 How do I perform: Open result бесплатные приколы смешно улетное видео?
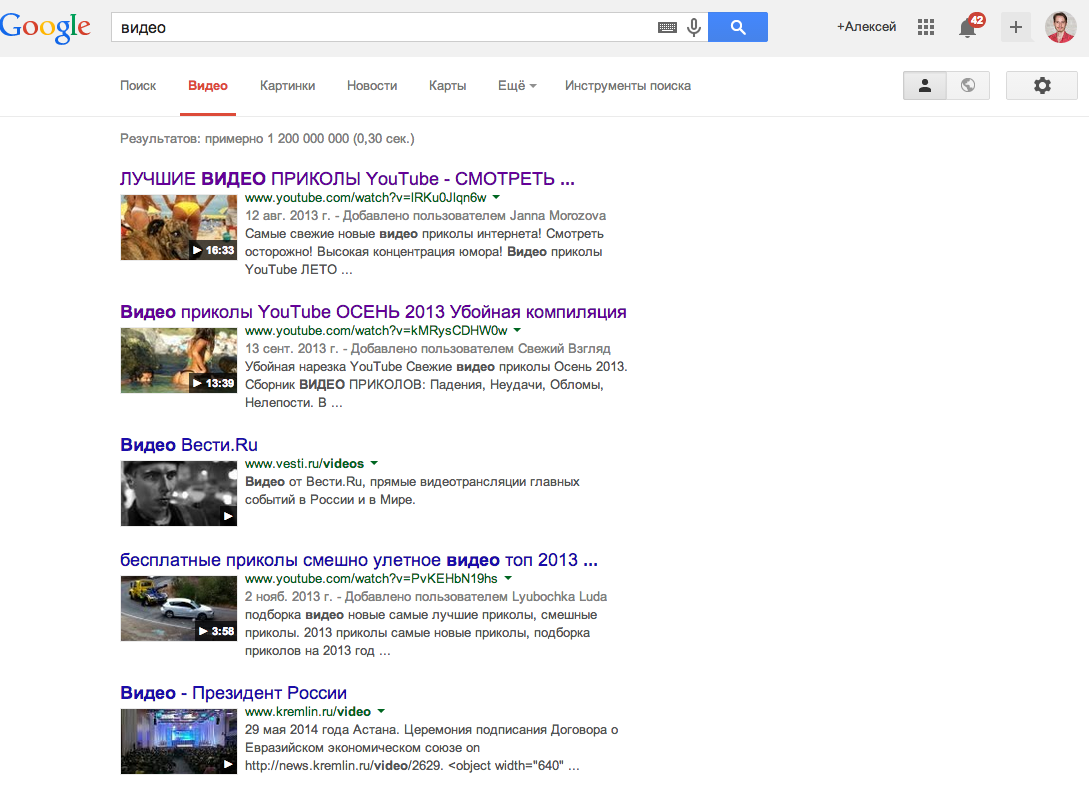tap(359, 560)
